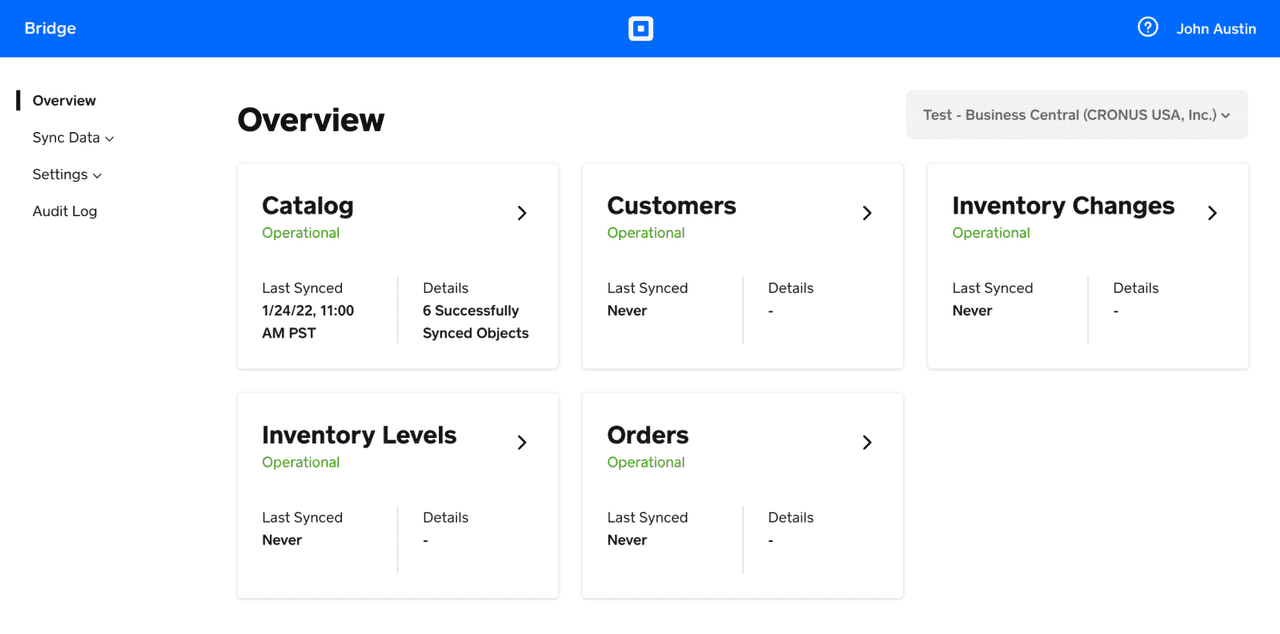Open the Catalog card arrow
The width and height of the screenshot is (1280, 634).
coord(521,213)
